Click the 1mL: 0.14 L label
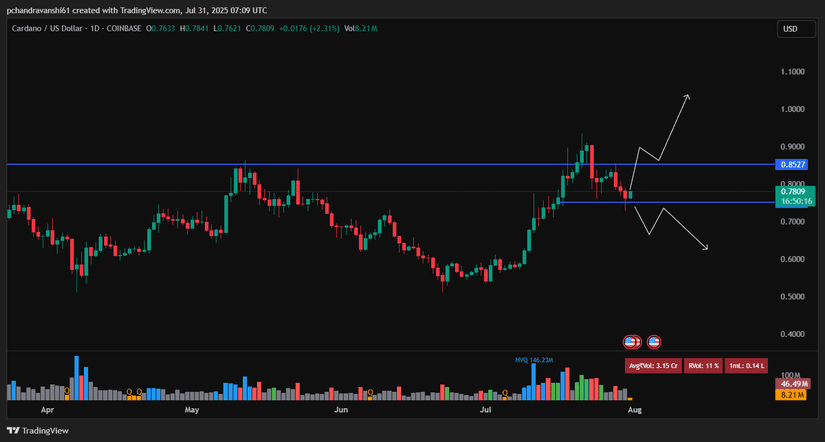 pyautogui.click(x=747, y=365)
